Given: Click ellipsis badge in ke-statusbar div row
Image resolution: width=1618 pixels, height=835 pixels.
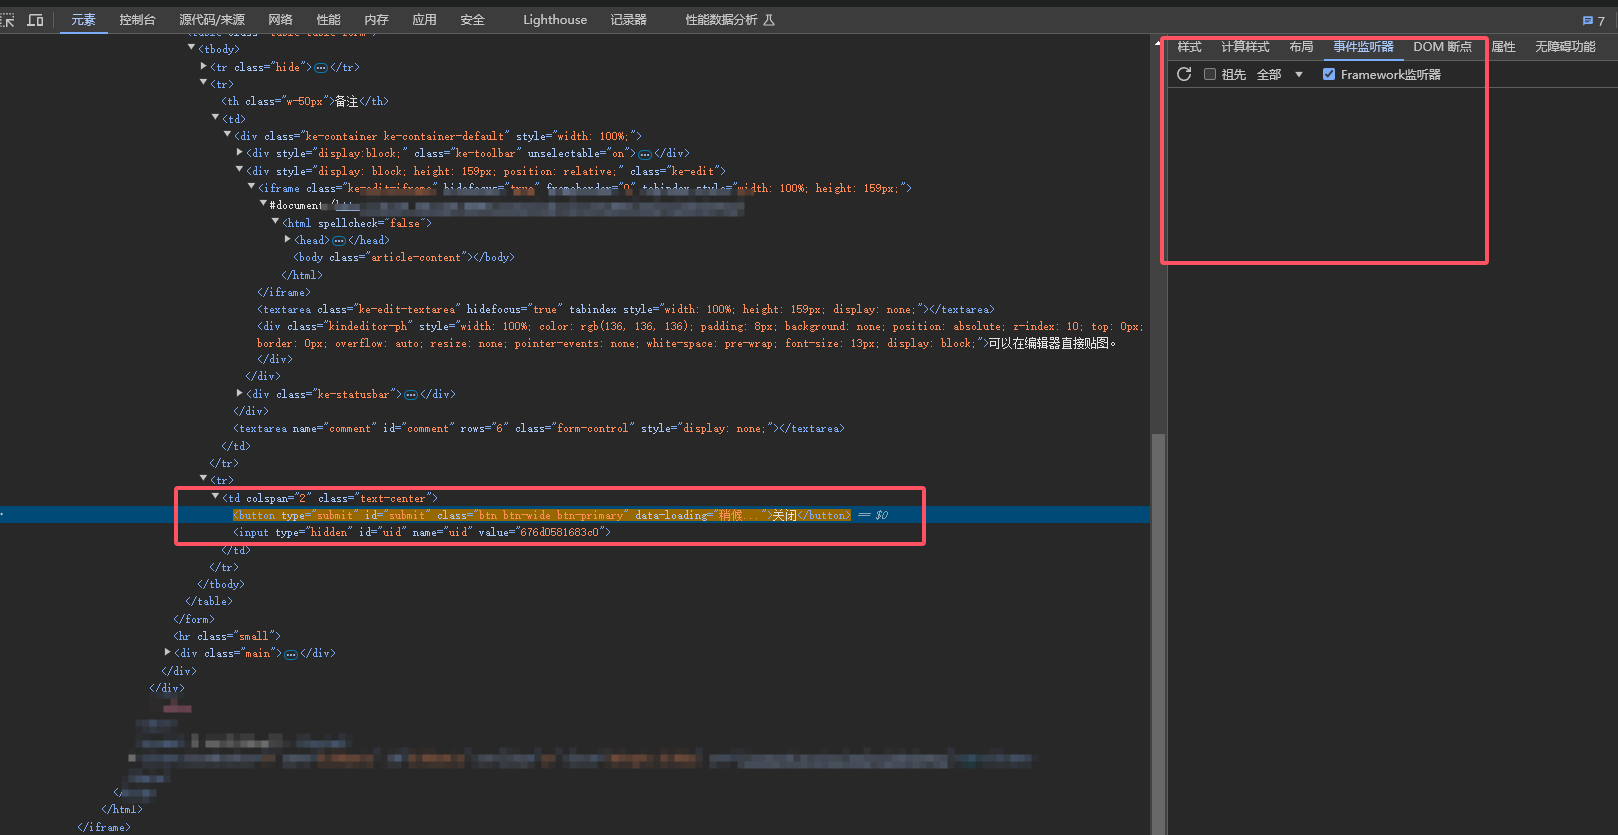Looking at the screenshot, I should point(411,395).
